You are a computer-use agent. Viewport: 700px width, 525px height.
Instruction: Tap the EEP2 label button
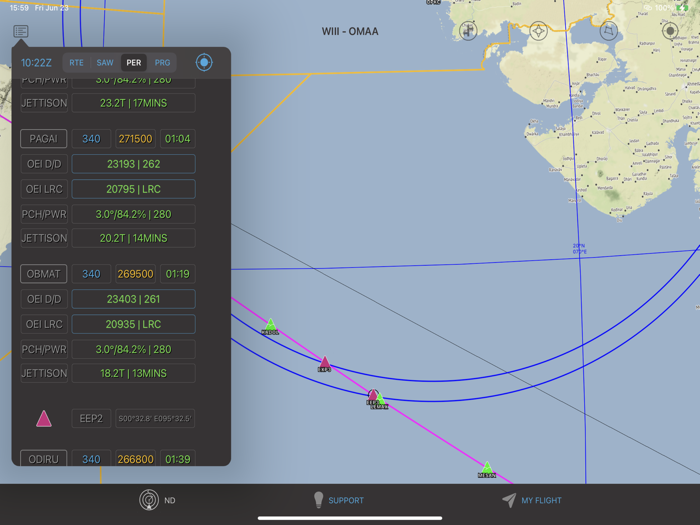coord(91,419)
